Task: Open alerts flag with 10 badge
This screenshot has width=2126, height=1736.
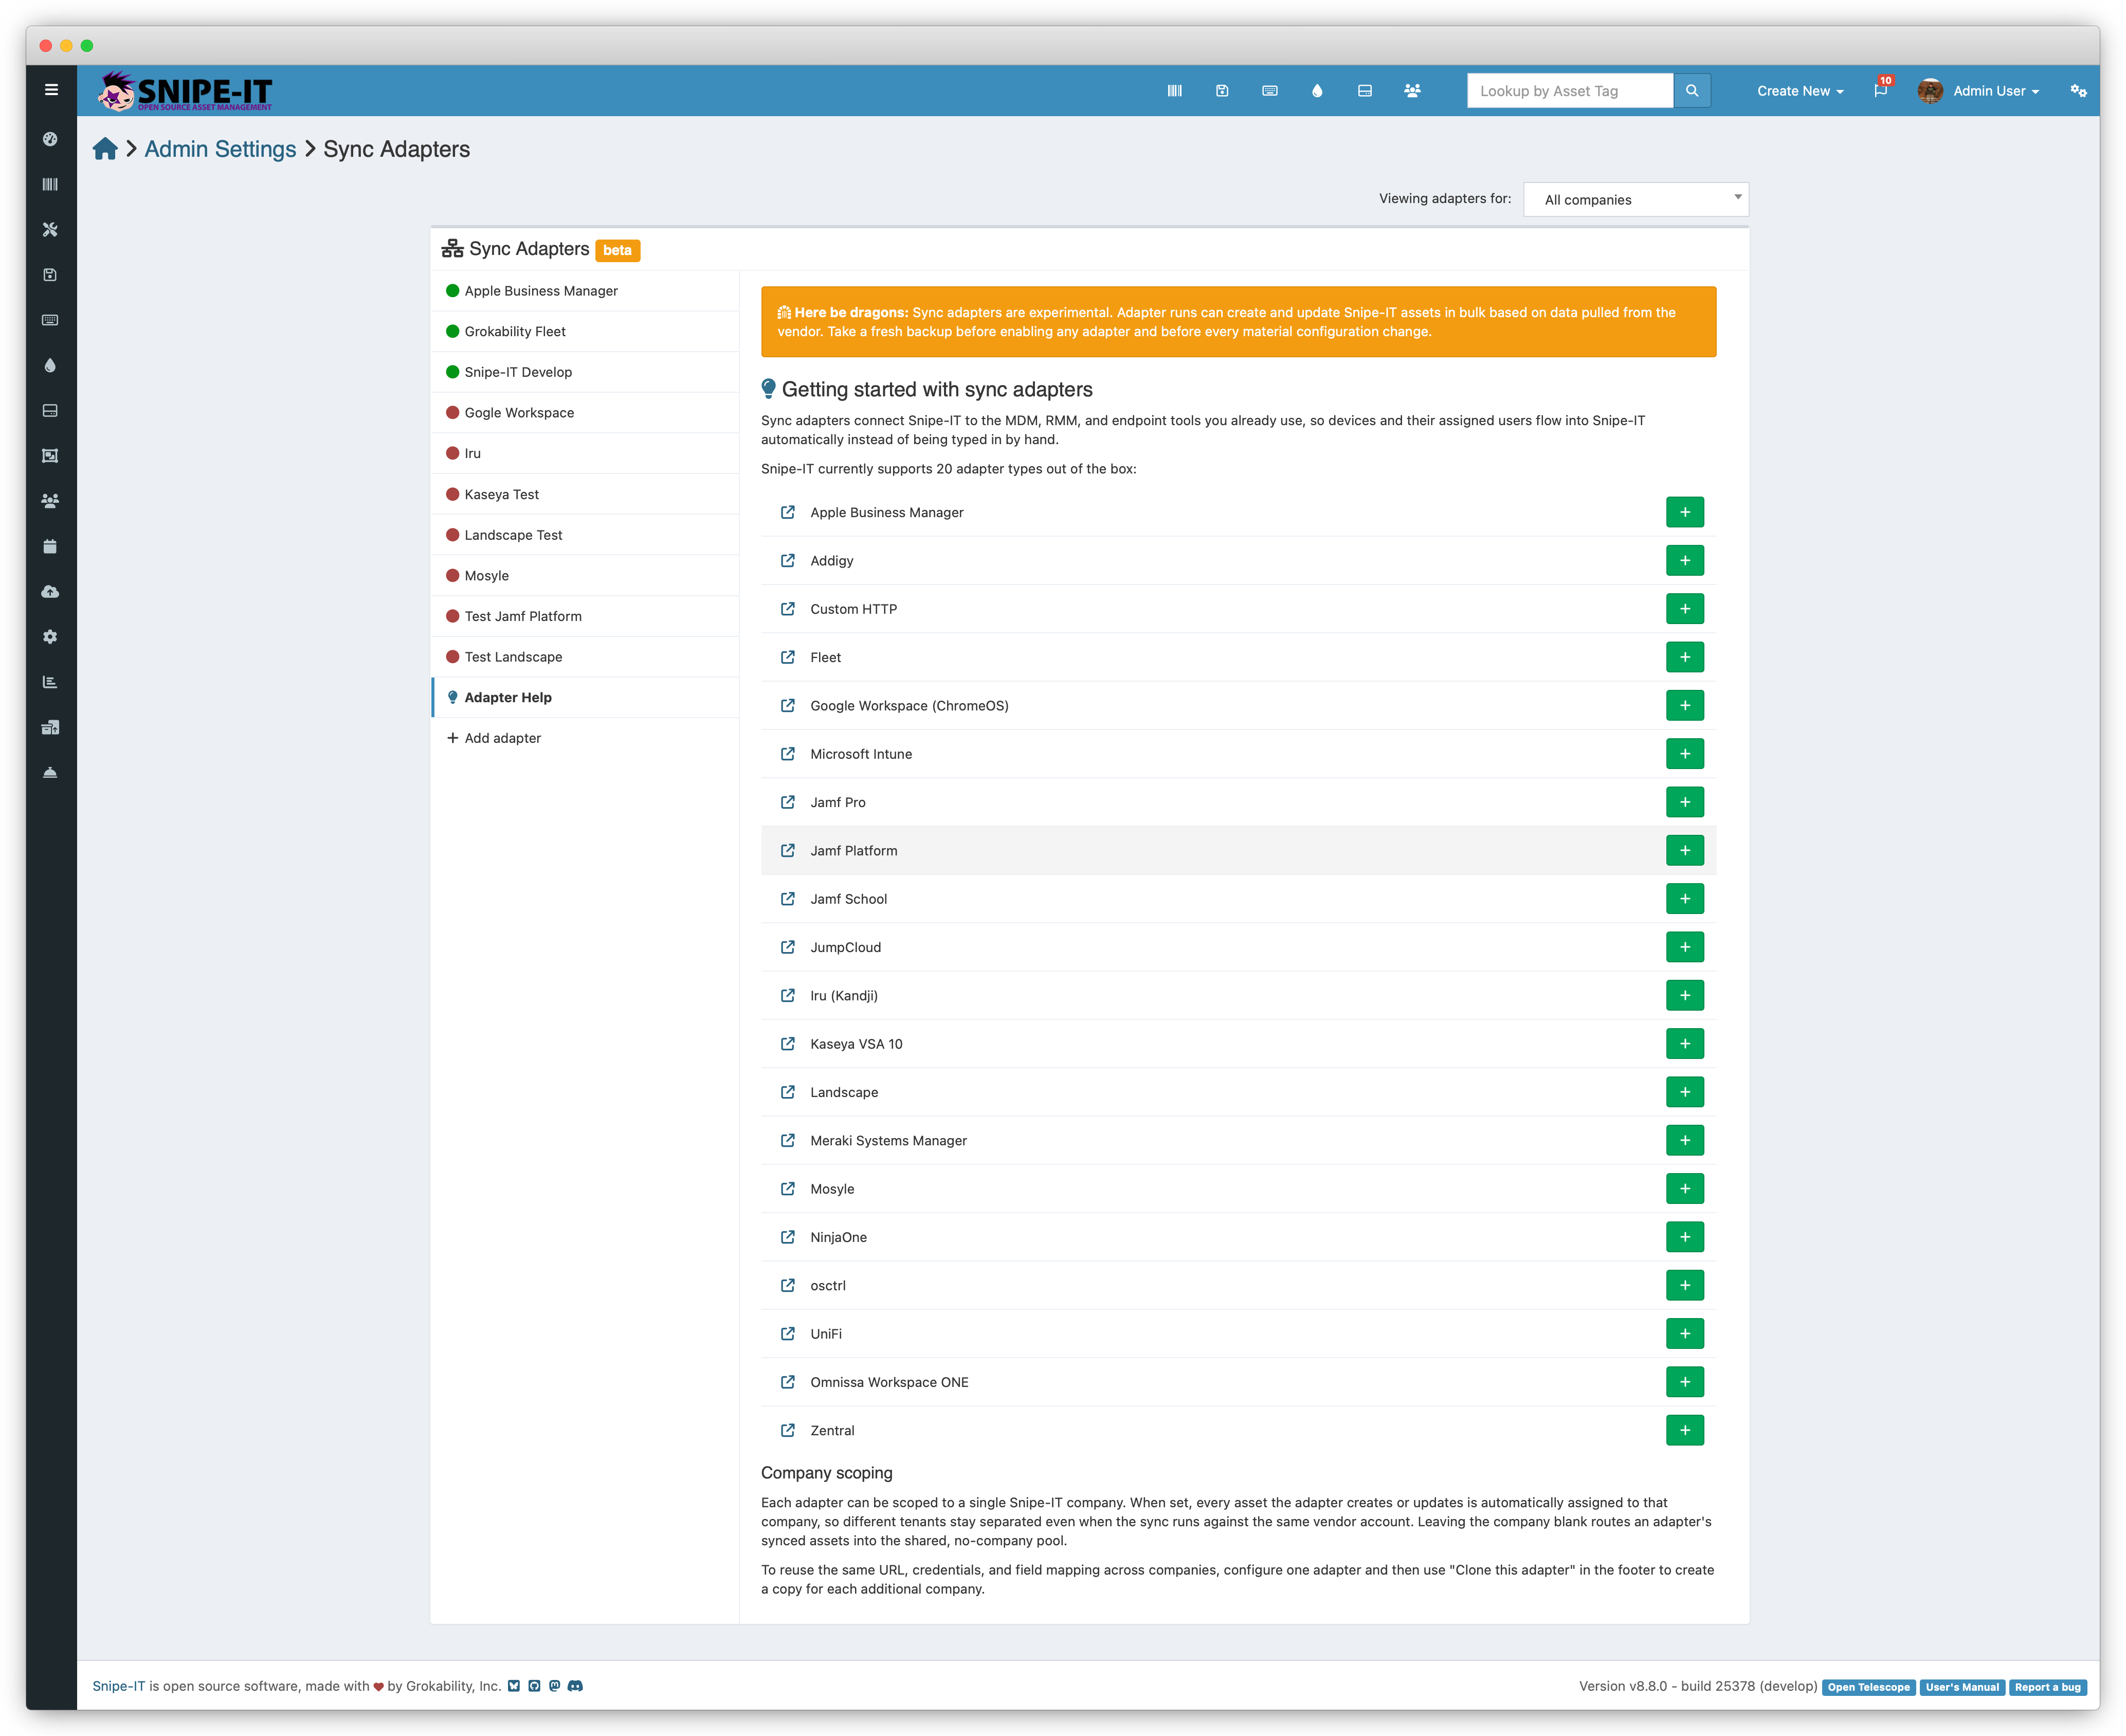Action: point(1881,89)
